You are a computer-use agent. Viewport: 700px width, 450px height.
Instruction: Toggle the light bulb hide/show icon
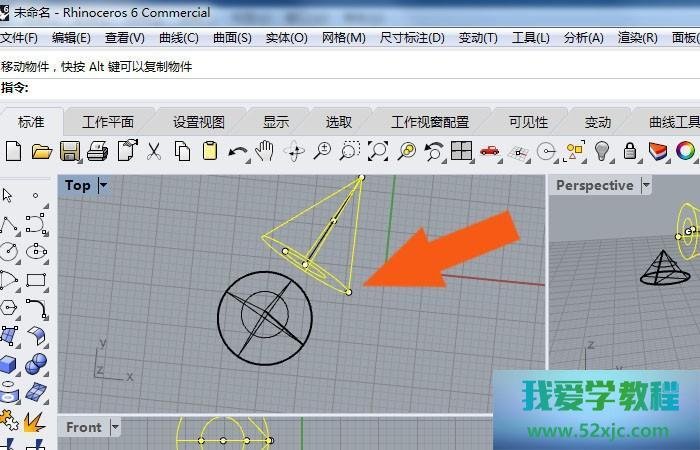[602, 151]
